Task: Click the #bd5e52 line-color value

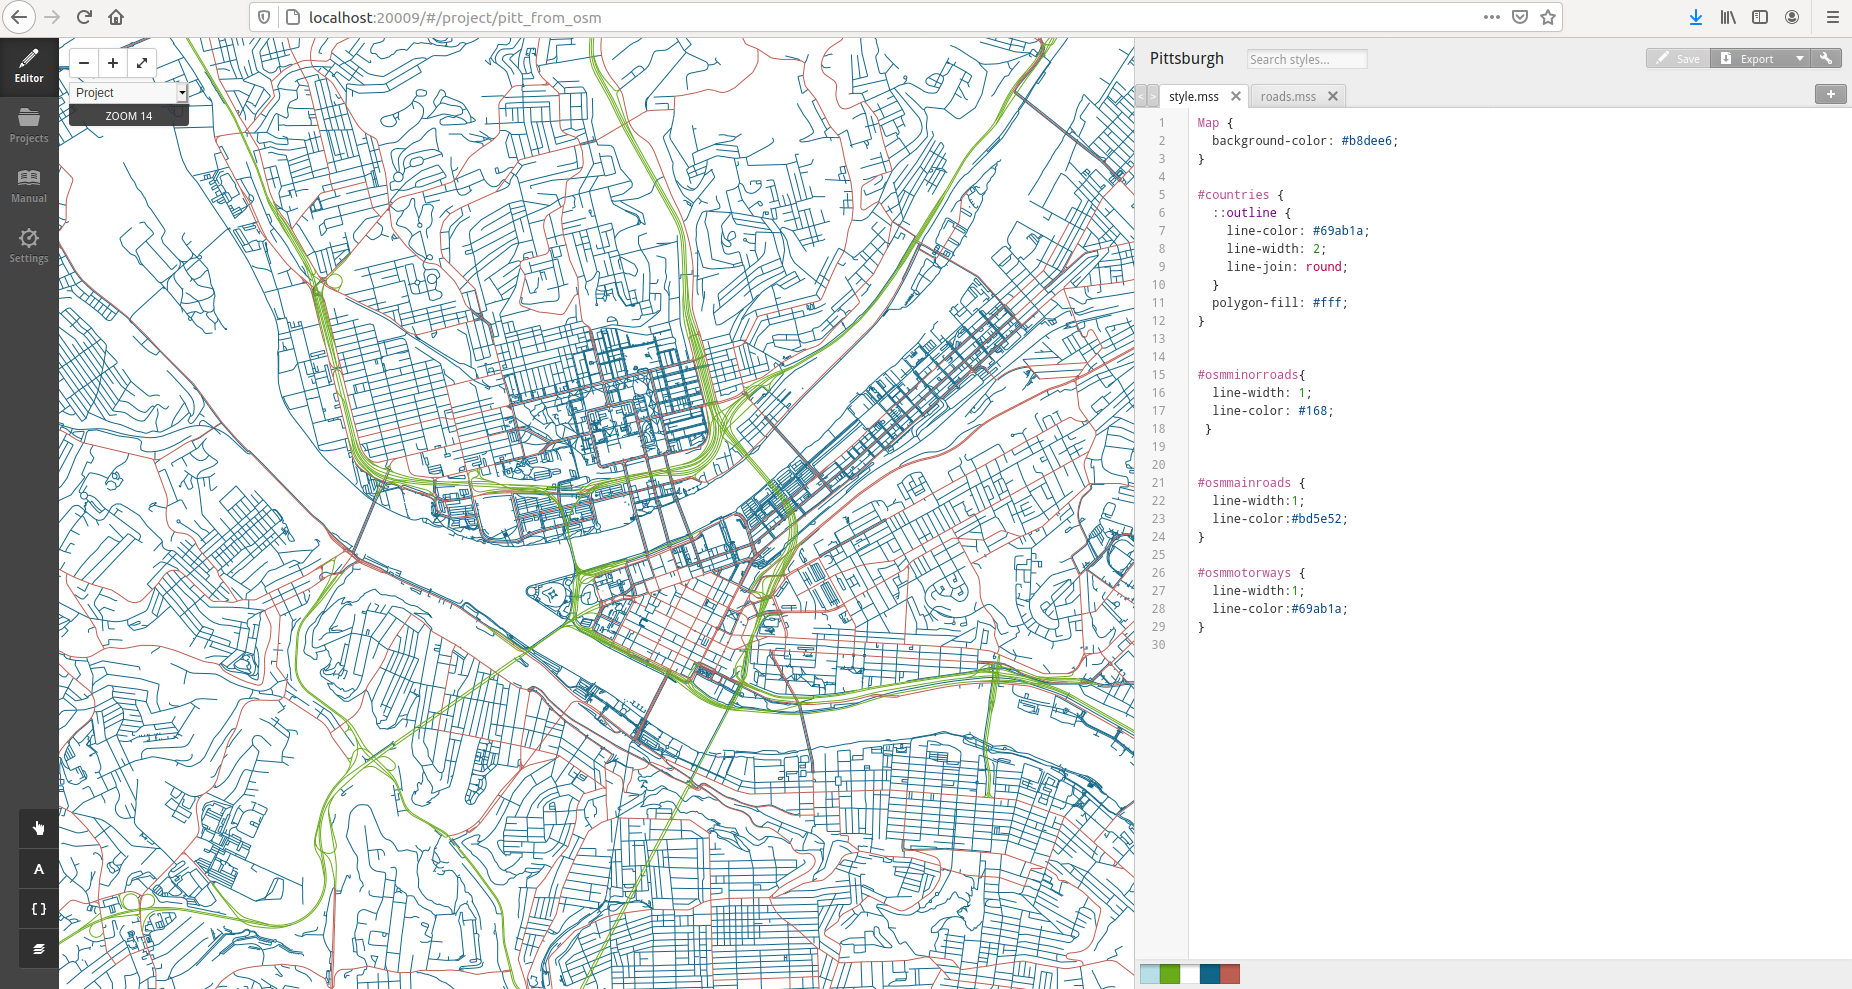Action: (x=1316, y=519)
